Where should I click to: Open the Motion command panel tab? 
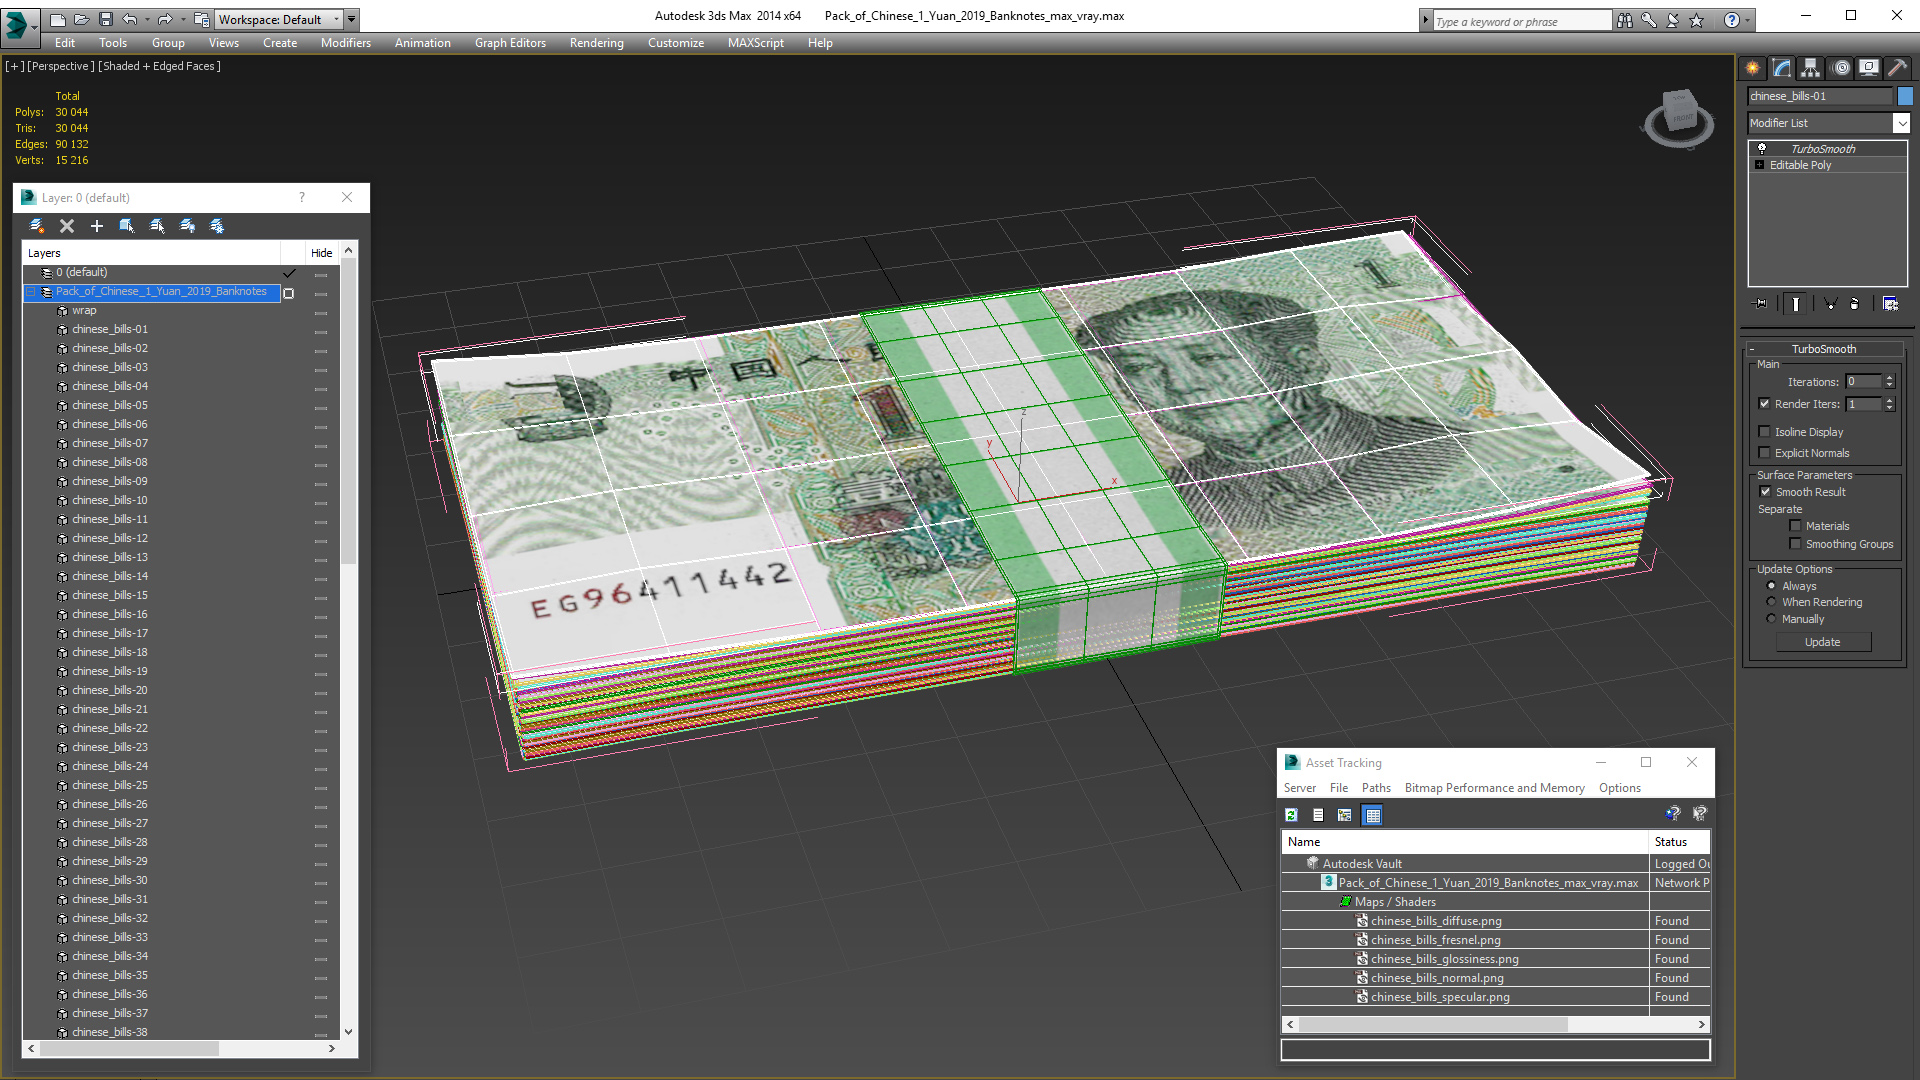(1841, 68)
